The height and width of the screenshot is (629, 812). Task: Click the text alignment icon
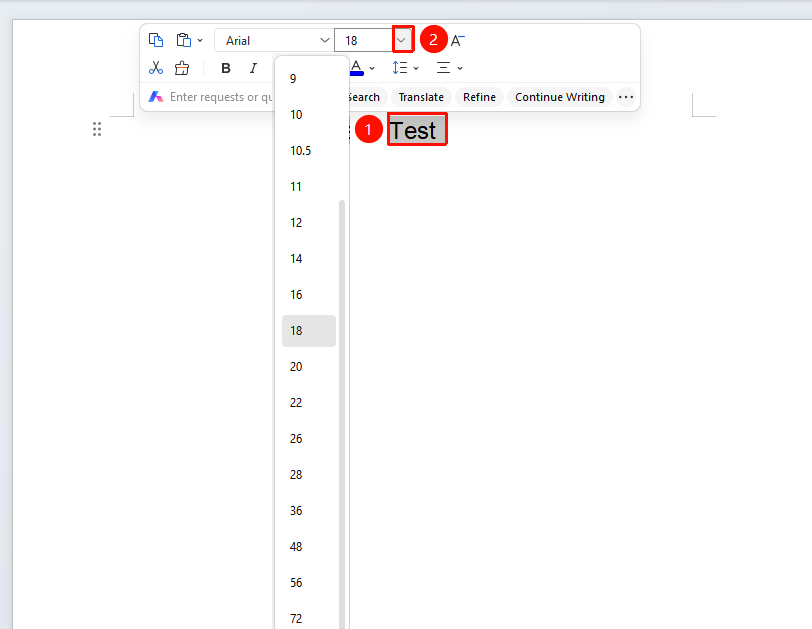pos(443,68)
